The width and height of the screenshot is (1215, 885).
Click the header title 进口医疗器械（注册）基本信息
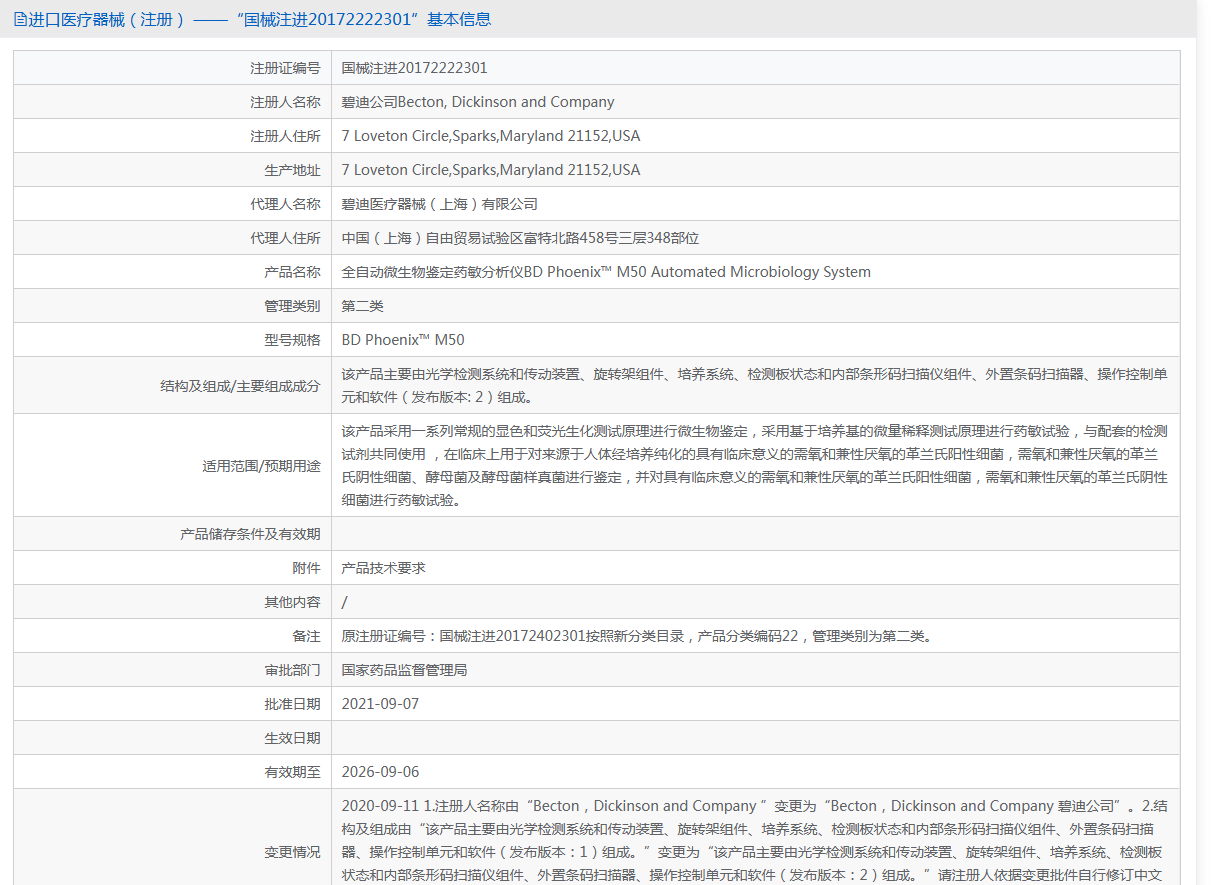[259, 19]
